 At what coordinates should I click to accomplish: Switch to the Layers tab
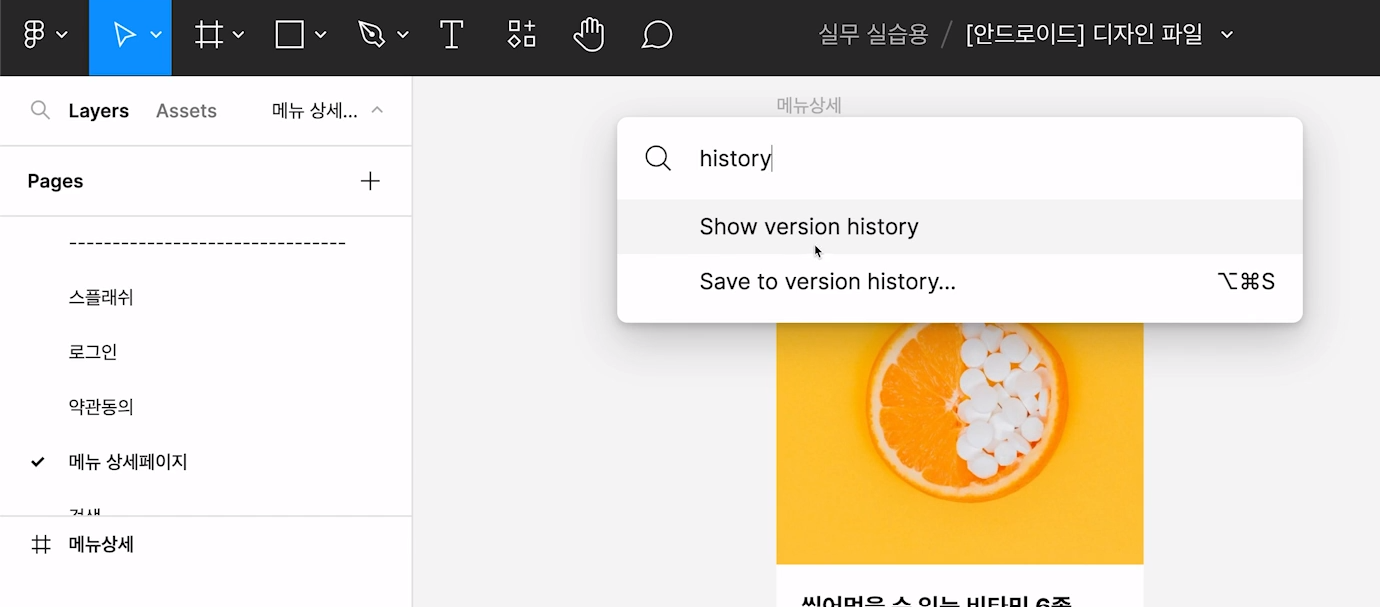pyautogui.click(x=98, y=111)
